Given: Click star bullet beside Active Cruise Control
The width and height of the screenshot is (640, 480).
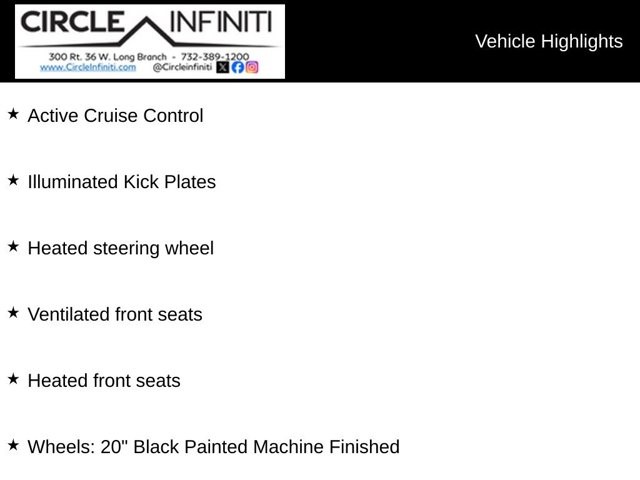Looking at the screenshot, I should point(13,114).
